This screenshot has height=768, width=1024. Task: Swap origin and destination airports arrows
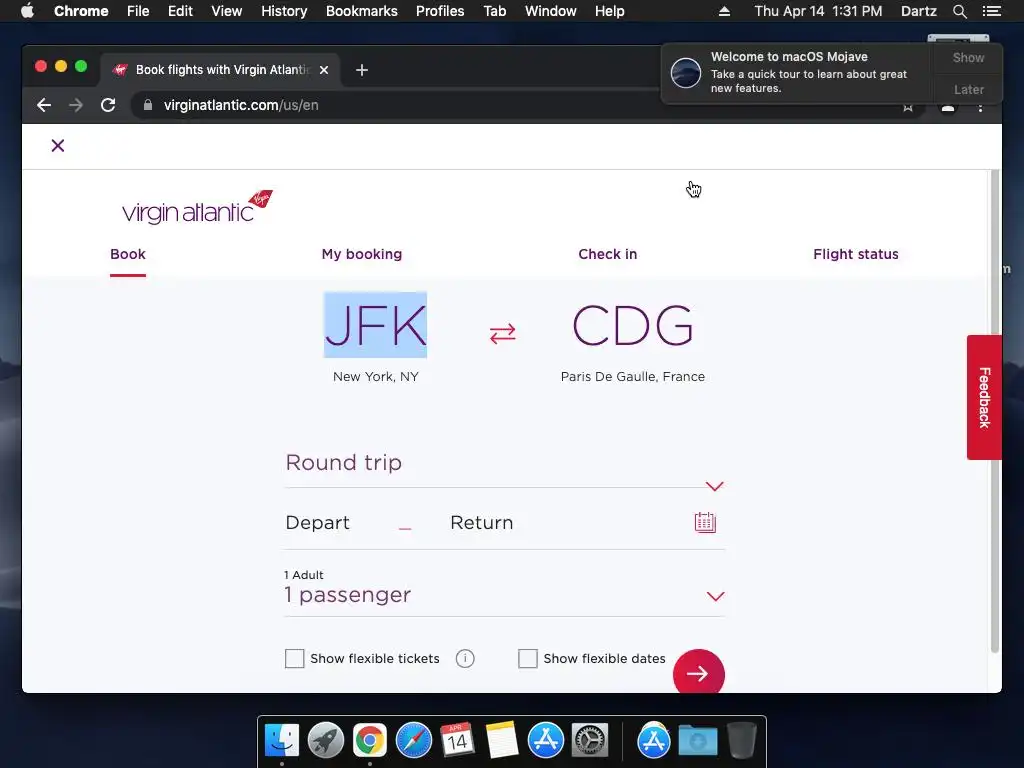click(502, 334)
